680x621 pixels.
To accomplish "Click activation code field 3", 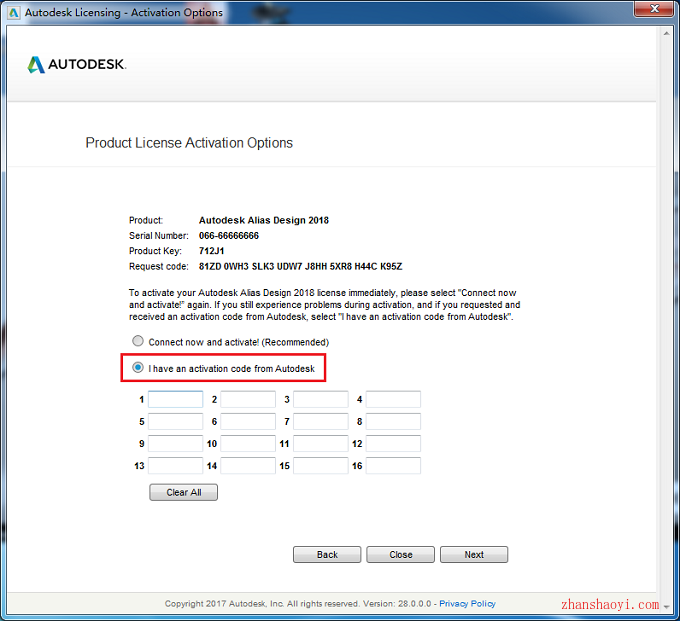I will (321, 399).
